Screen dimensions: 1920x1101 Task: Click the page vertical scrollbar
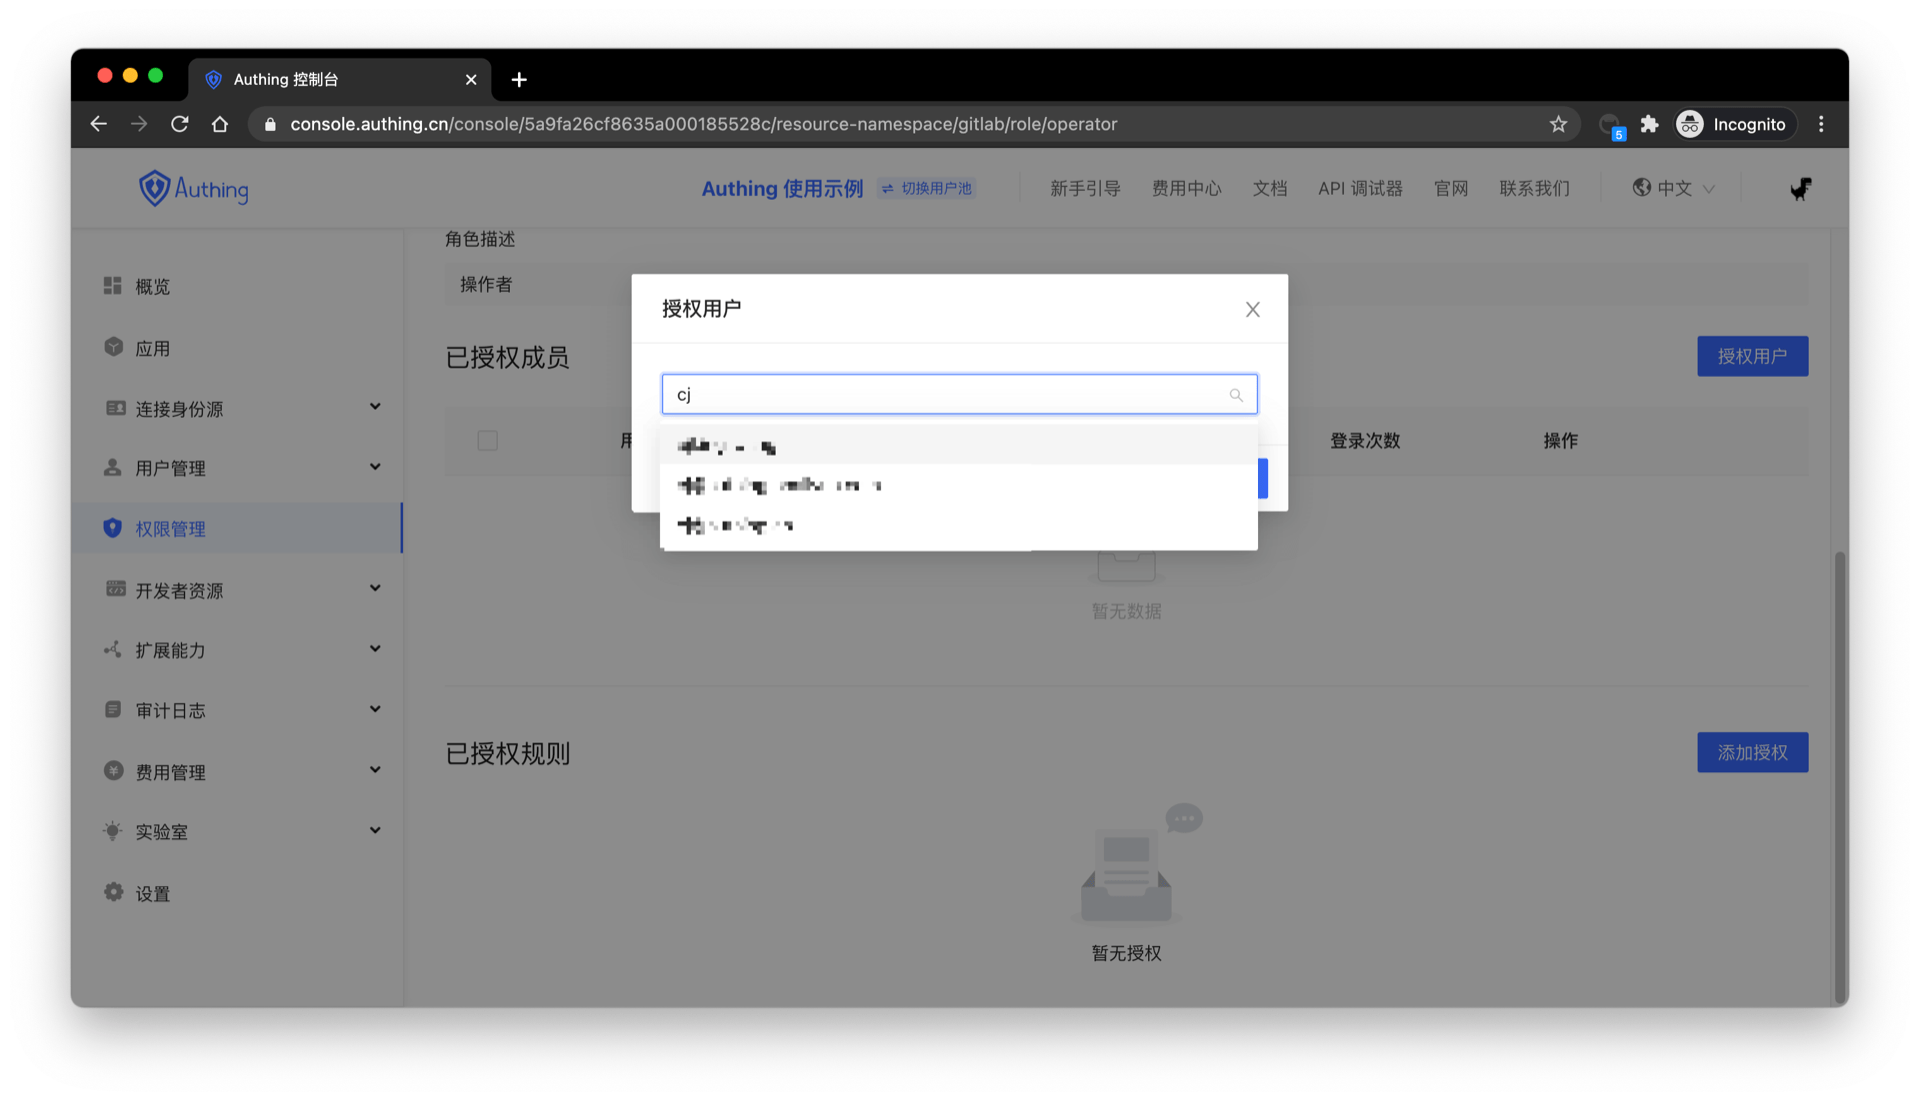(x=1838, y=775)
